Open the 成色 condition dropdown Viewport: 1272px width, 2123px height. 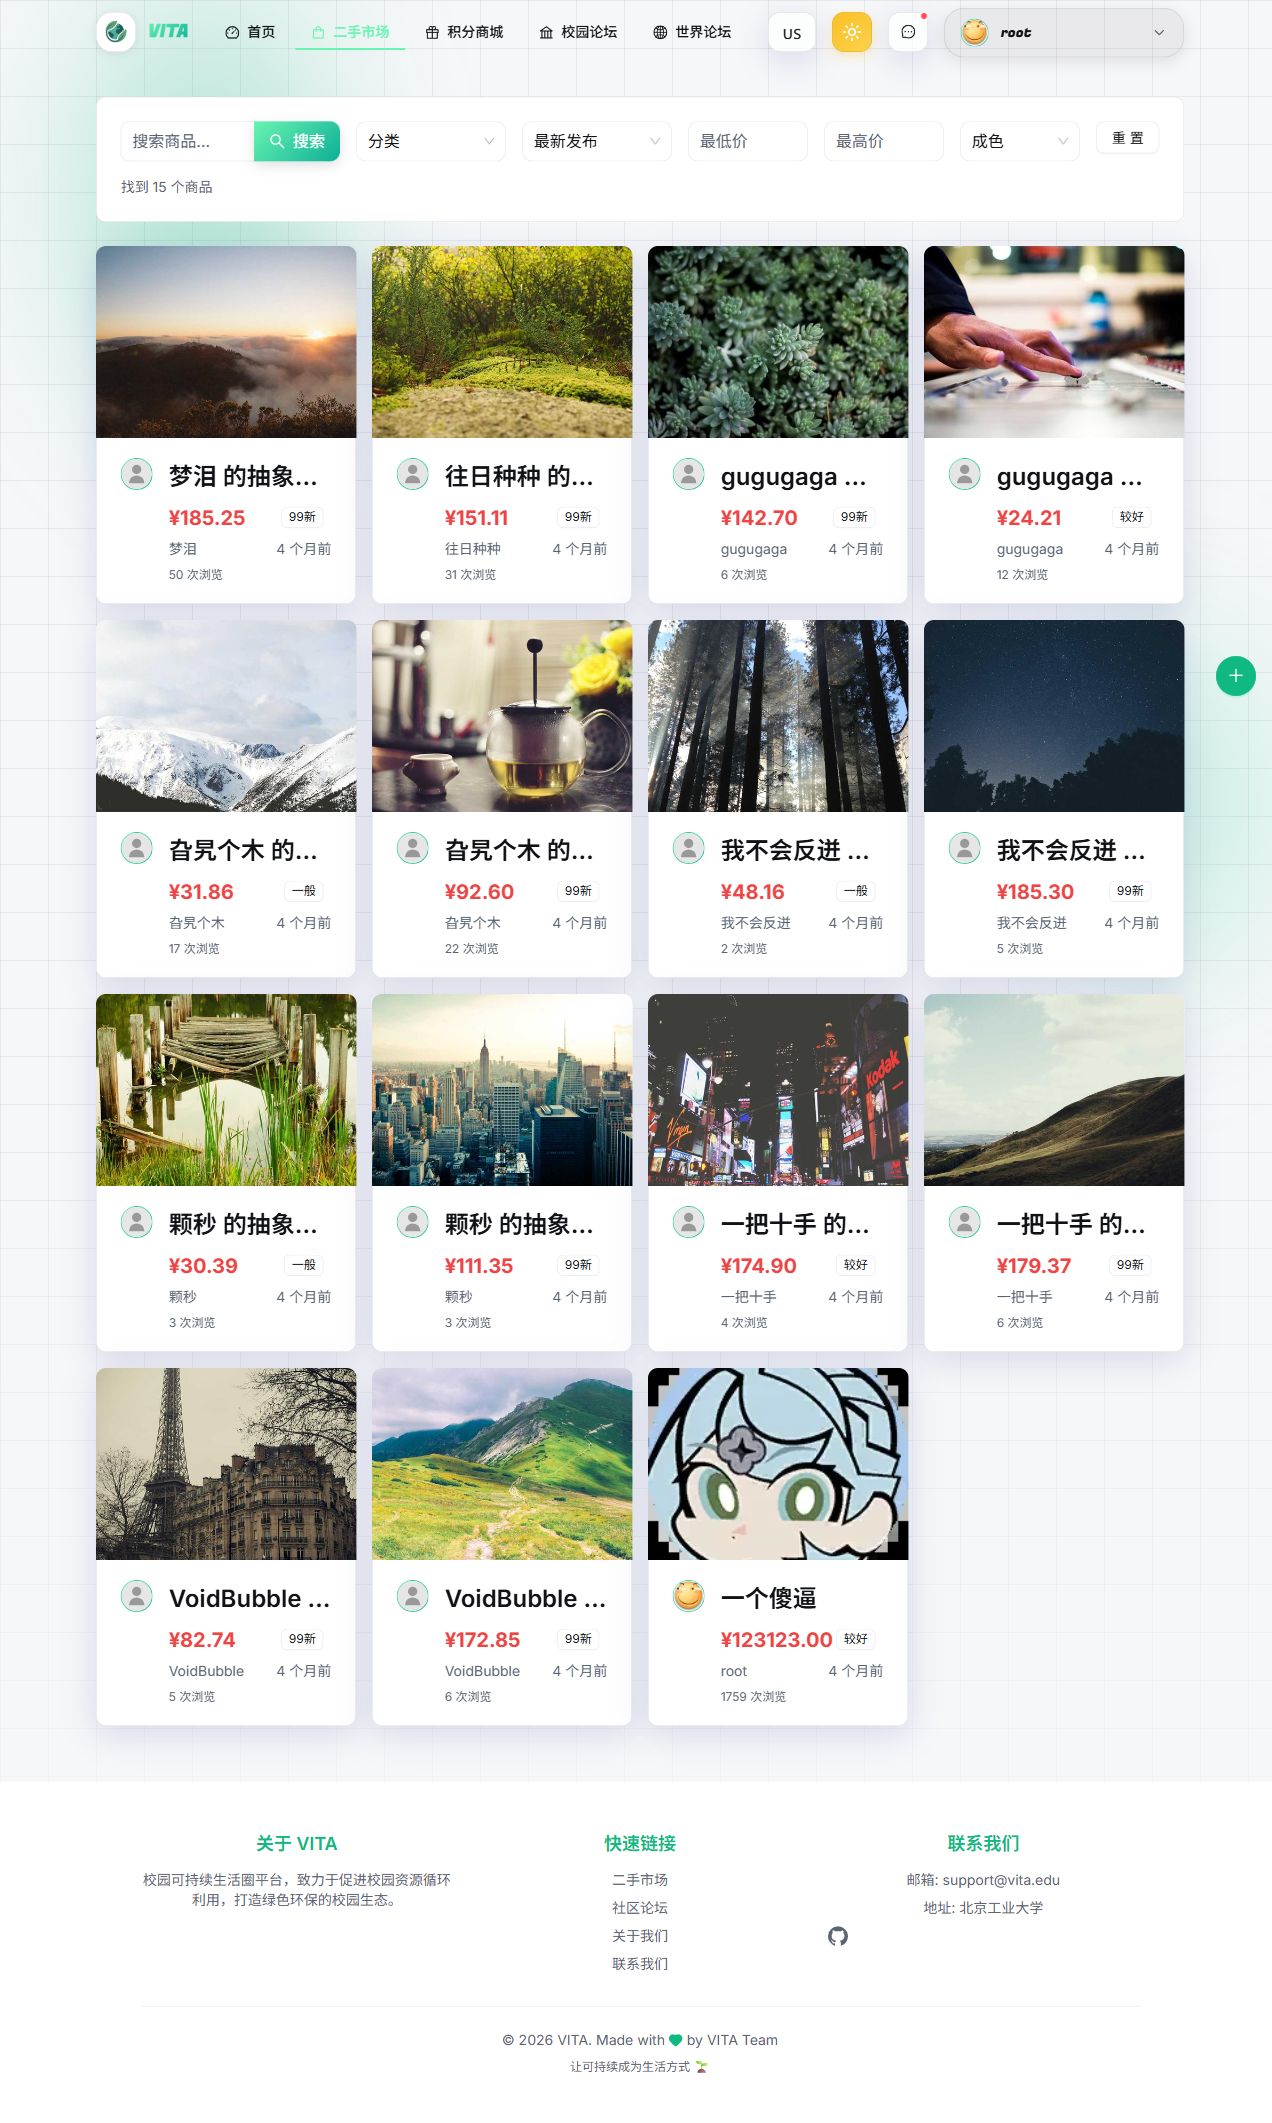[x=1020, y=141]
